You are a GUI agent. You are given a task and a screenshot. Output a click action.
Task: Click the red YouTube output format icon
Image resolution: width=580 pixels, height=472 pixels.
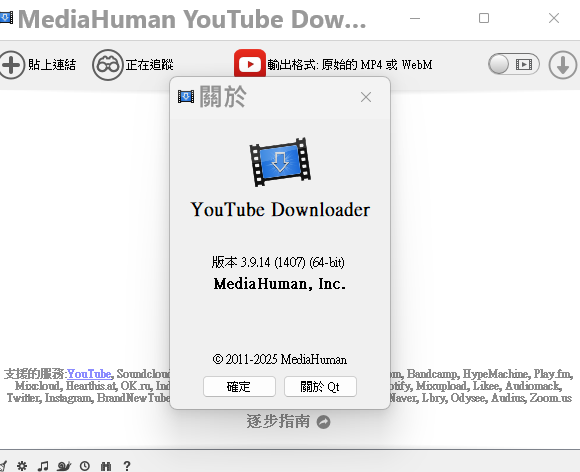250,64
